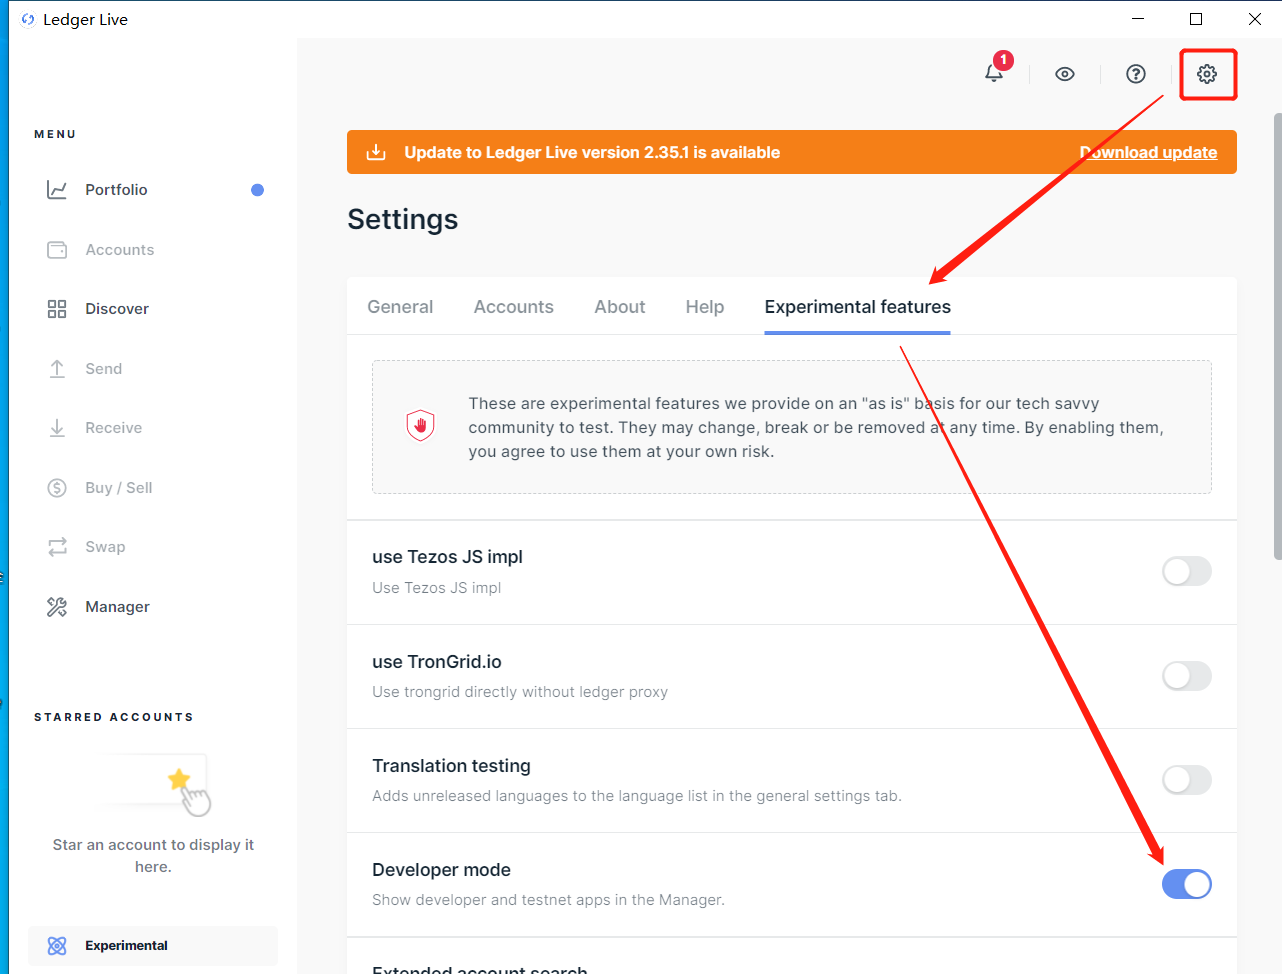Click the 'use TronGrid.io' title
Viewport: 1282px width, 974px height.
[x=437, y=662]
